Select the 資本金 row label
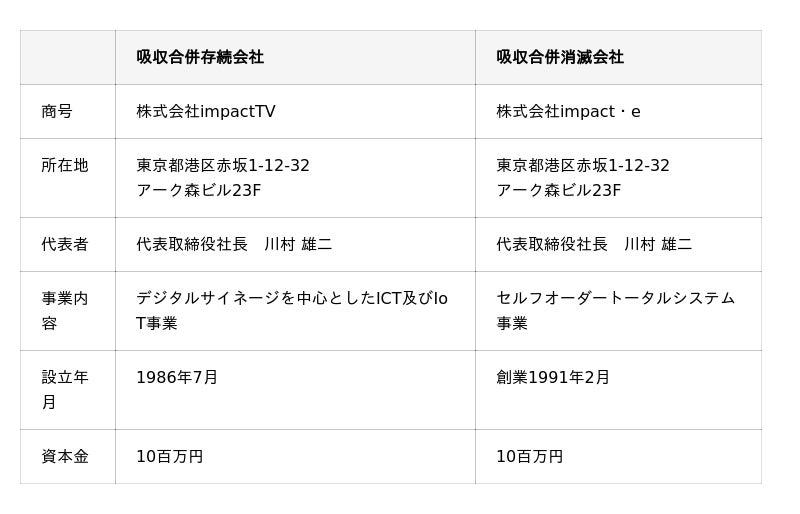Screen dimensions: 800x514 point(65,456)
